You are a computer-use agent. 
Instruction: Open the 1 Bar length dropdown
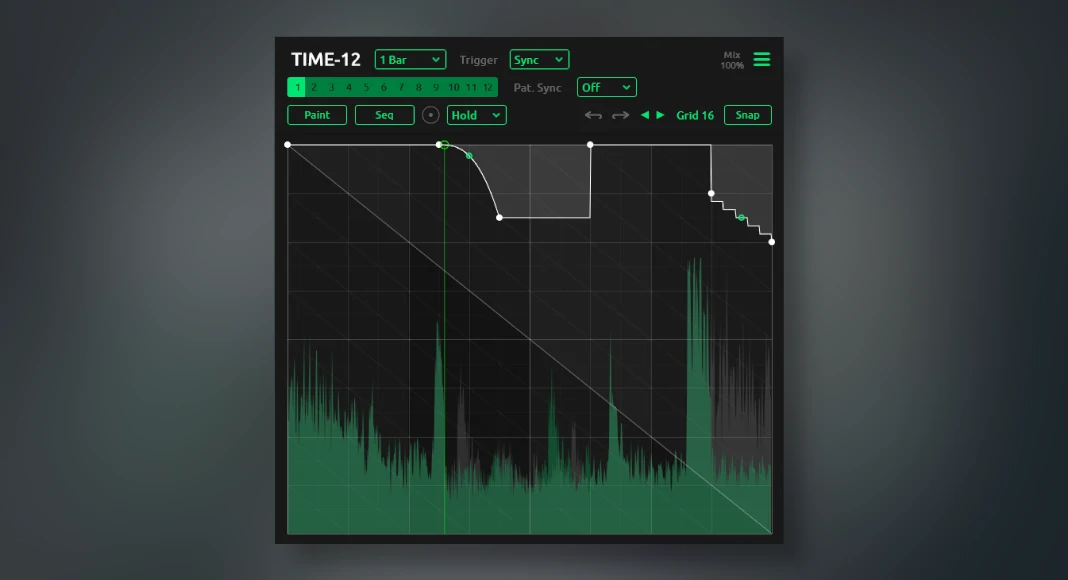[410, 60]
